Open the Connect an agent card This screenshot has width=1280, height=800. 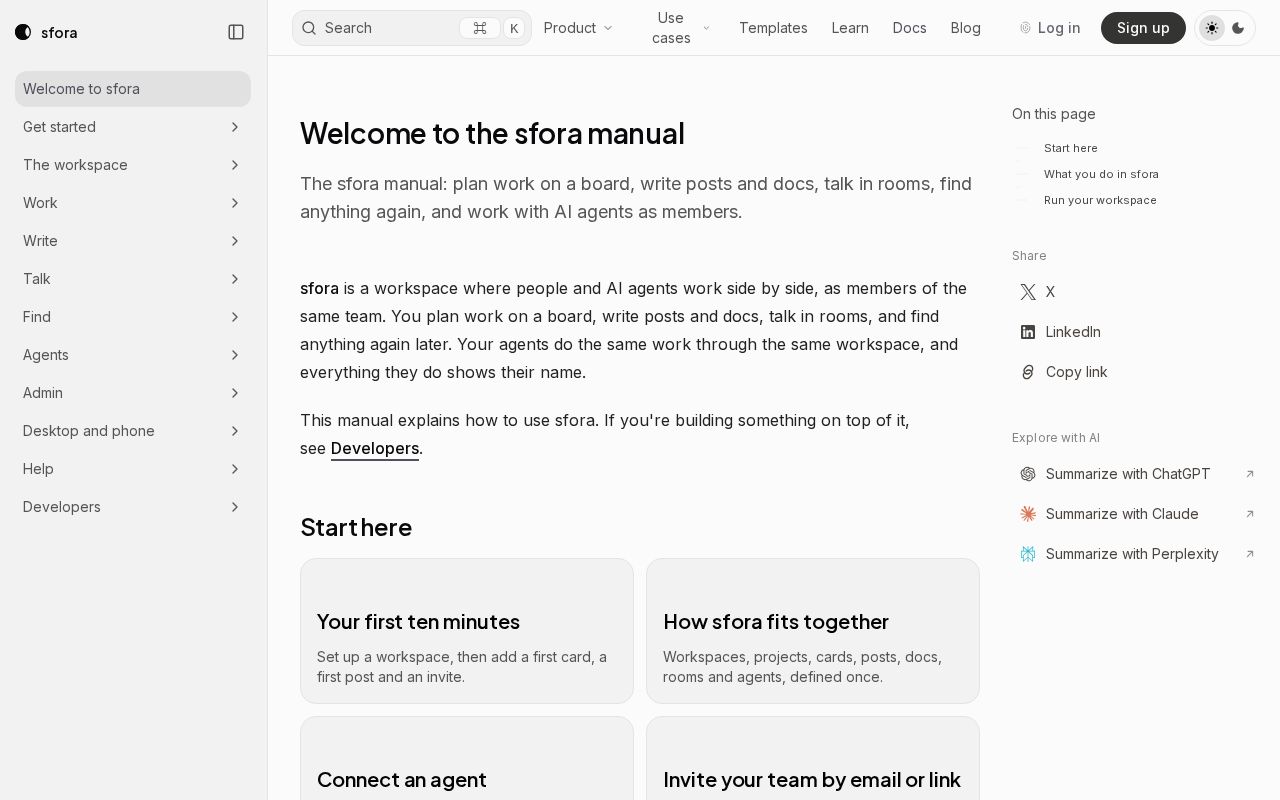(467, 758)
